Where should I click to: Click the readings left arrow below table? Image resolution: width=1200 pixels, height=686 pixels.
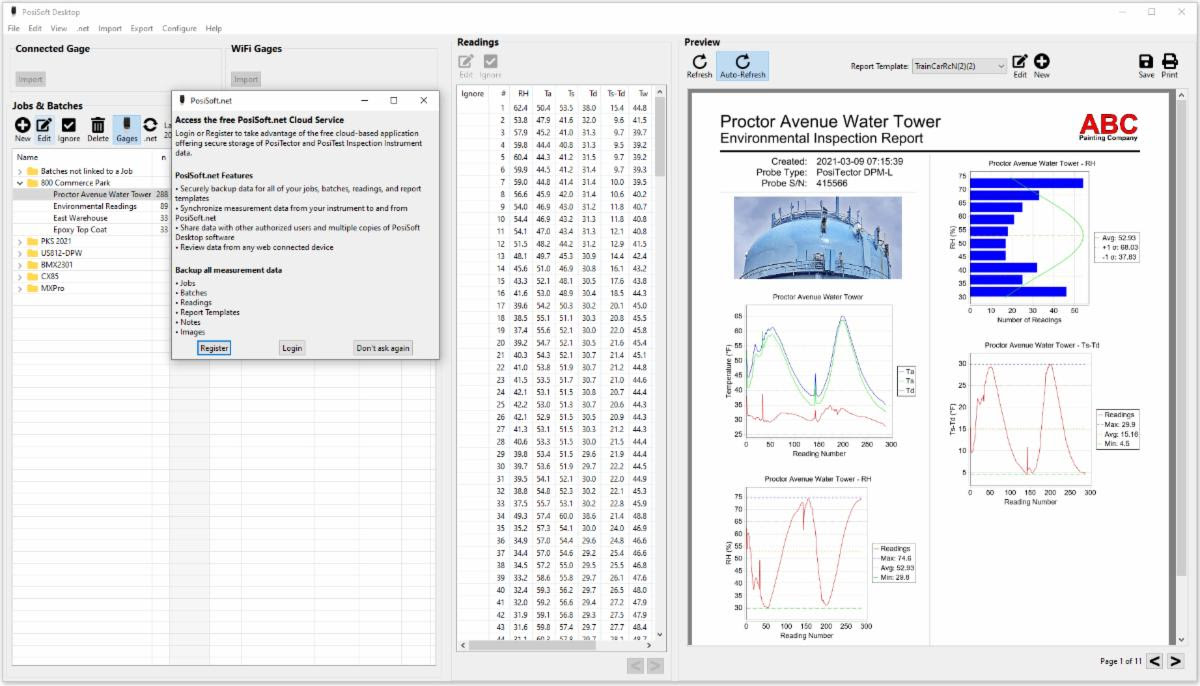point(635,665)
